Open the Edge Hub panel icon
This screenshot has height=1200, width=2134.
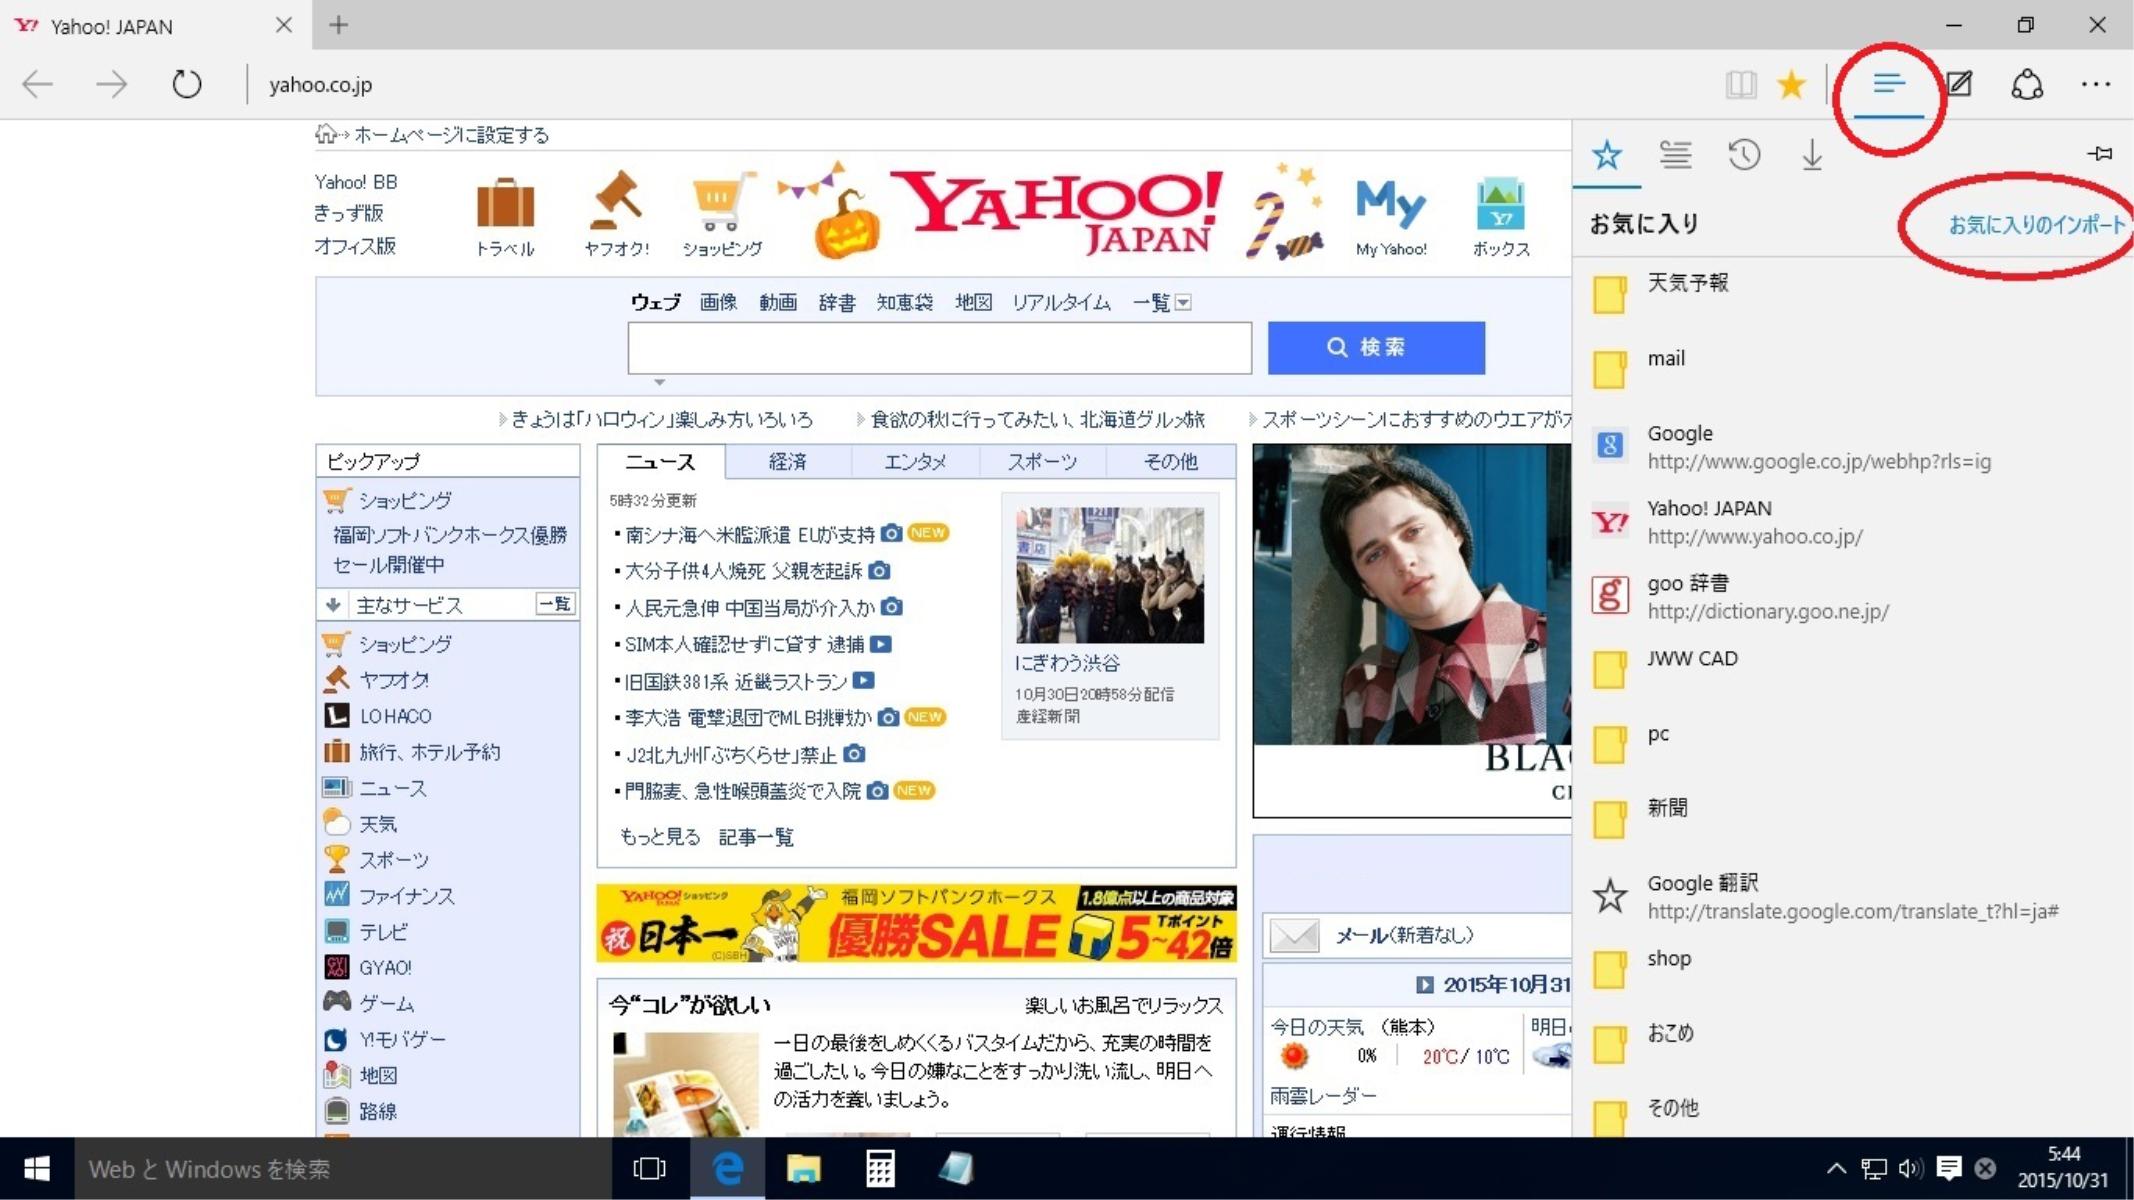coord(1888,84)
